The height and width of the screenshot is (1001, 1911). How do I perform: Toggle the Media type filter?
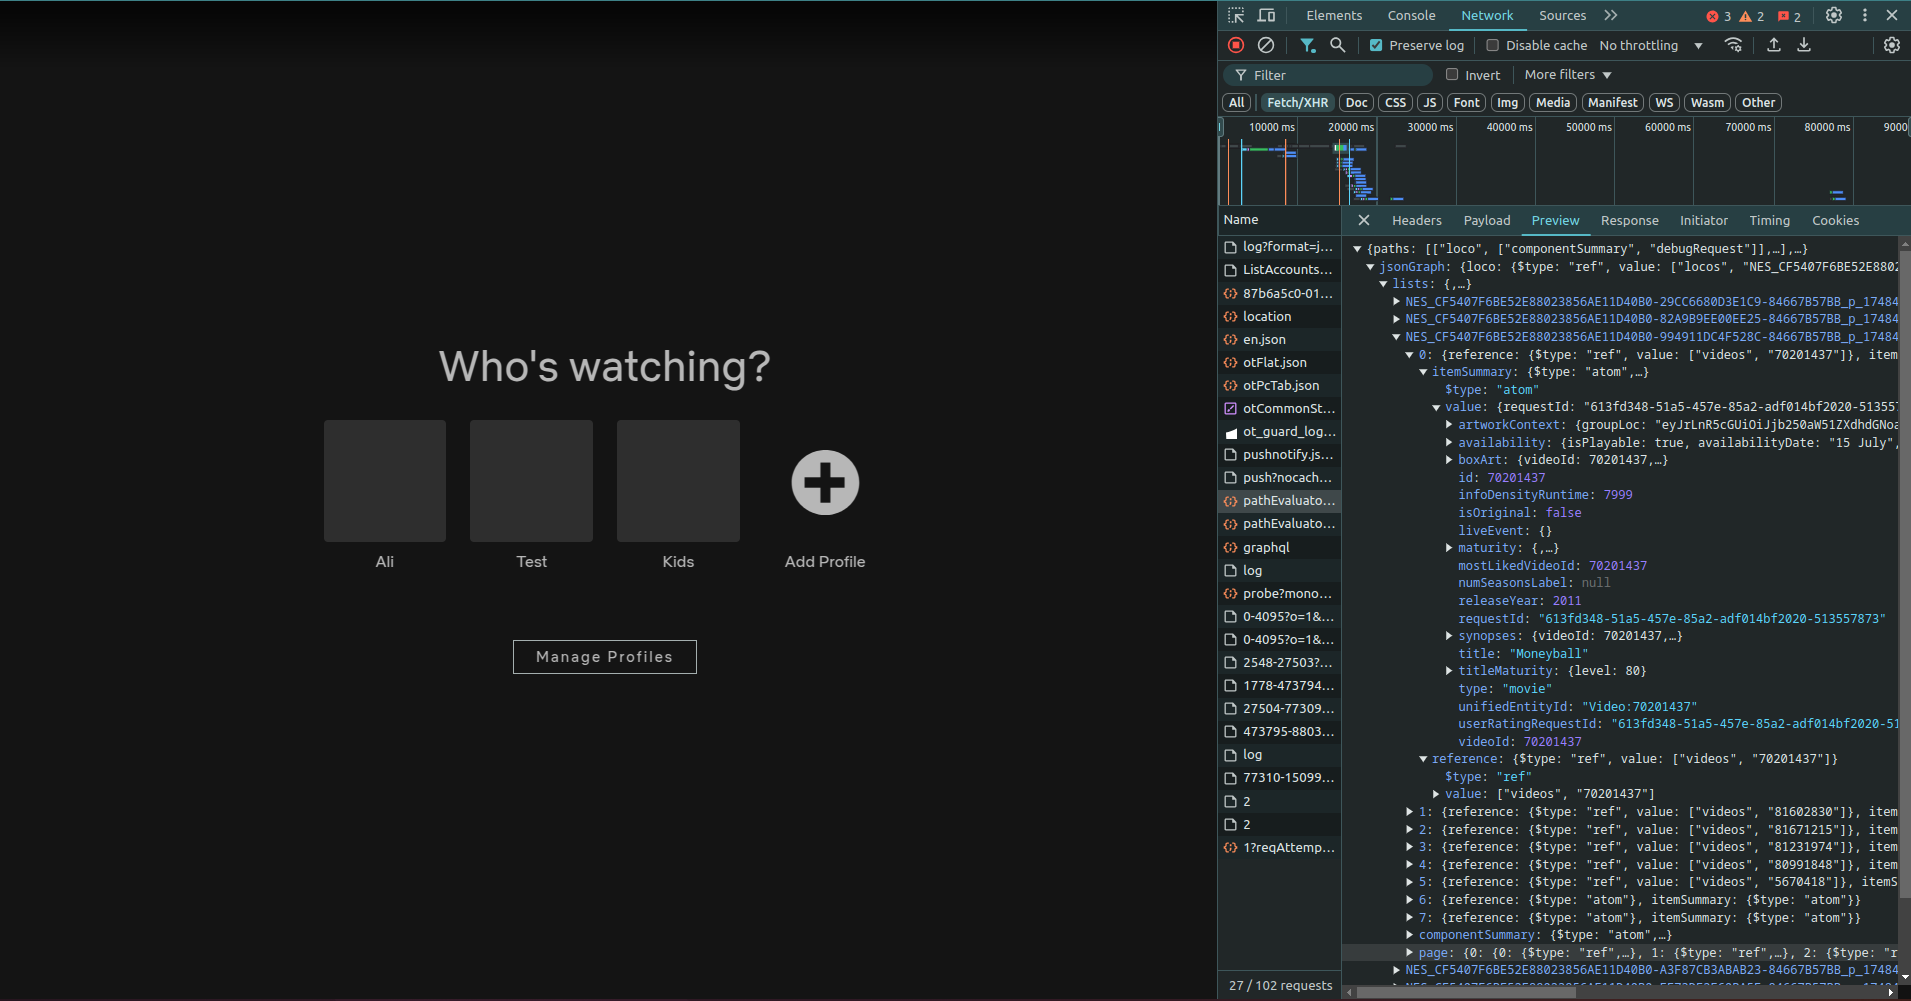(1553, 103)
